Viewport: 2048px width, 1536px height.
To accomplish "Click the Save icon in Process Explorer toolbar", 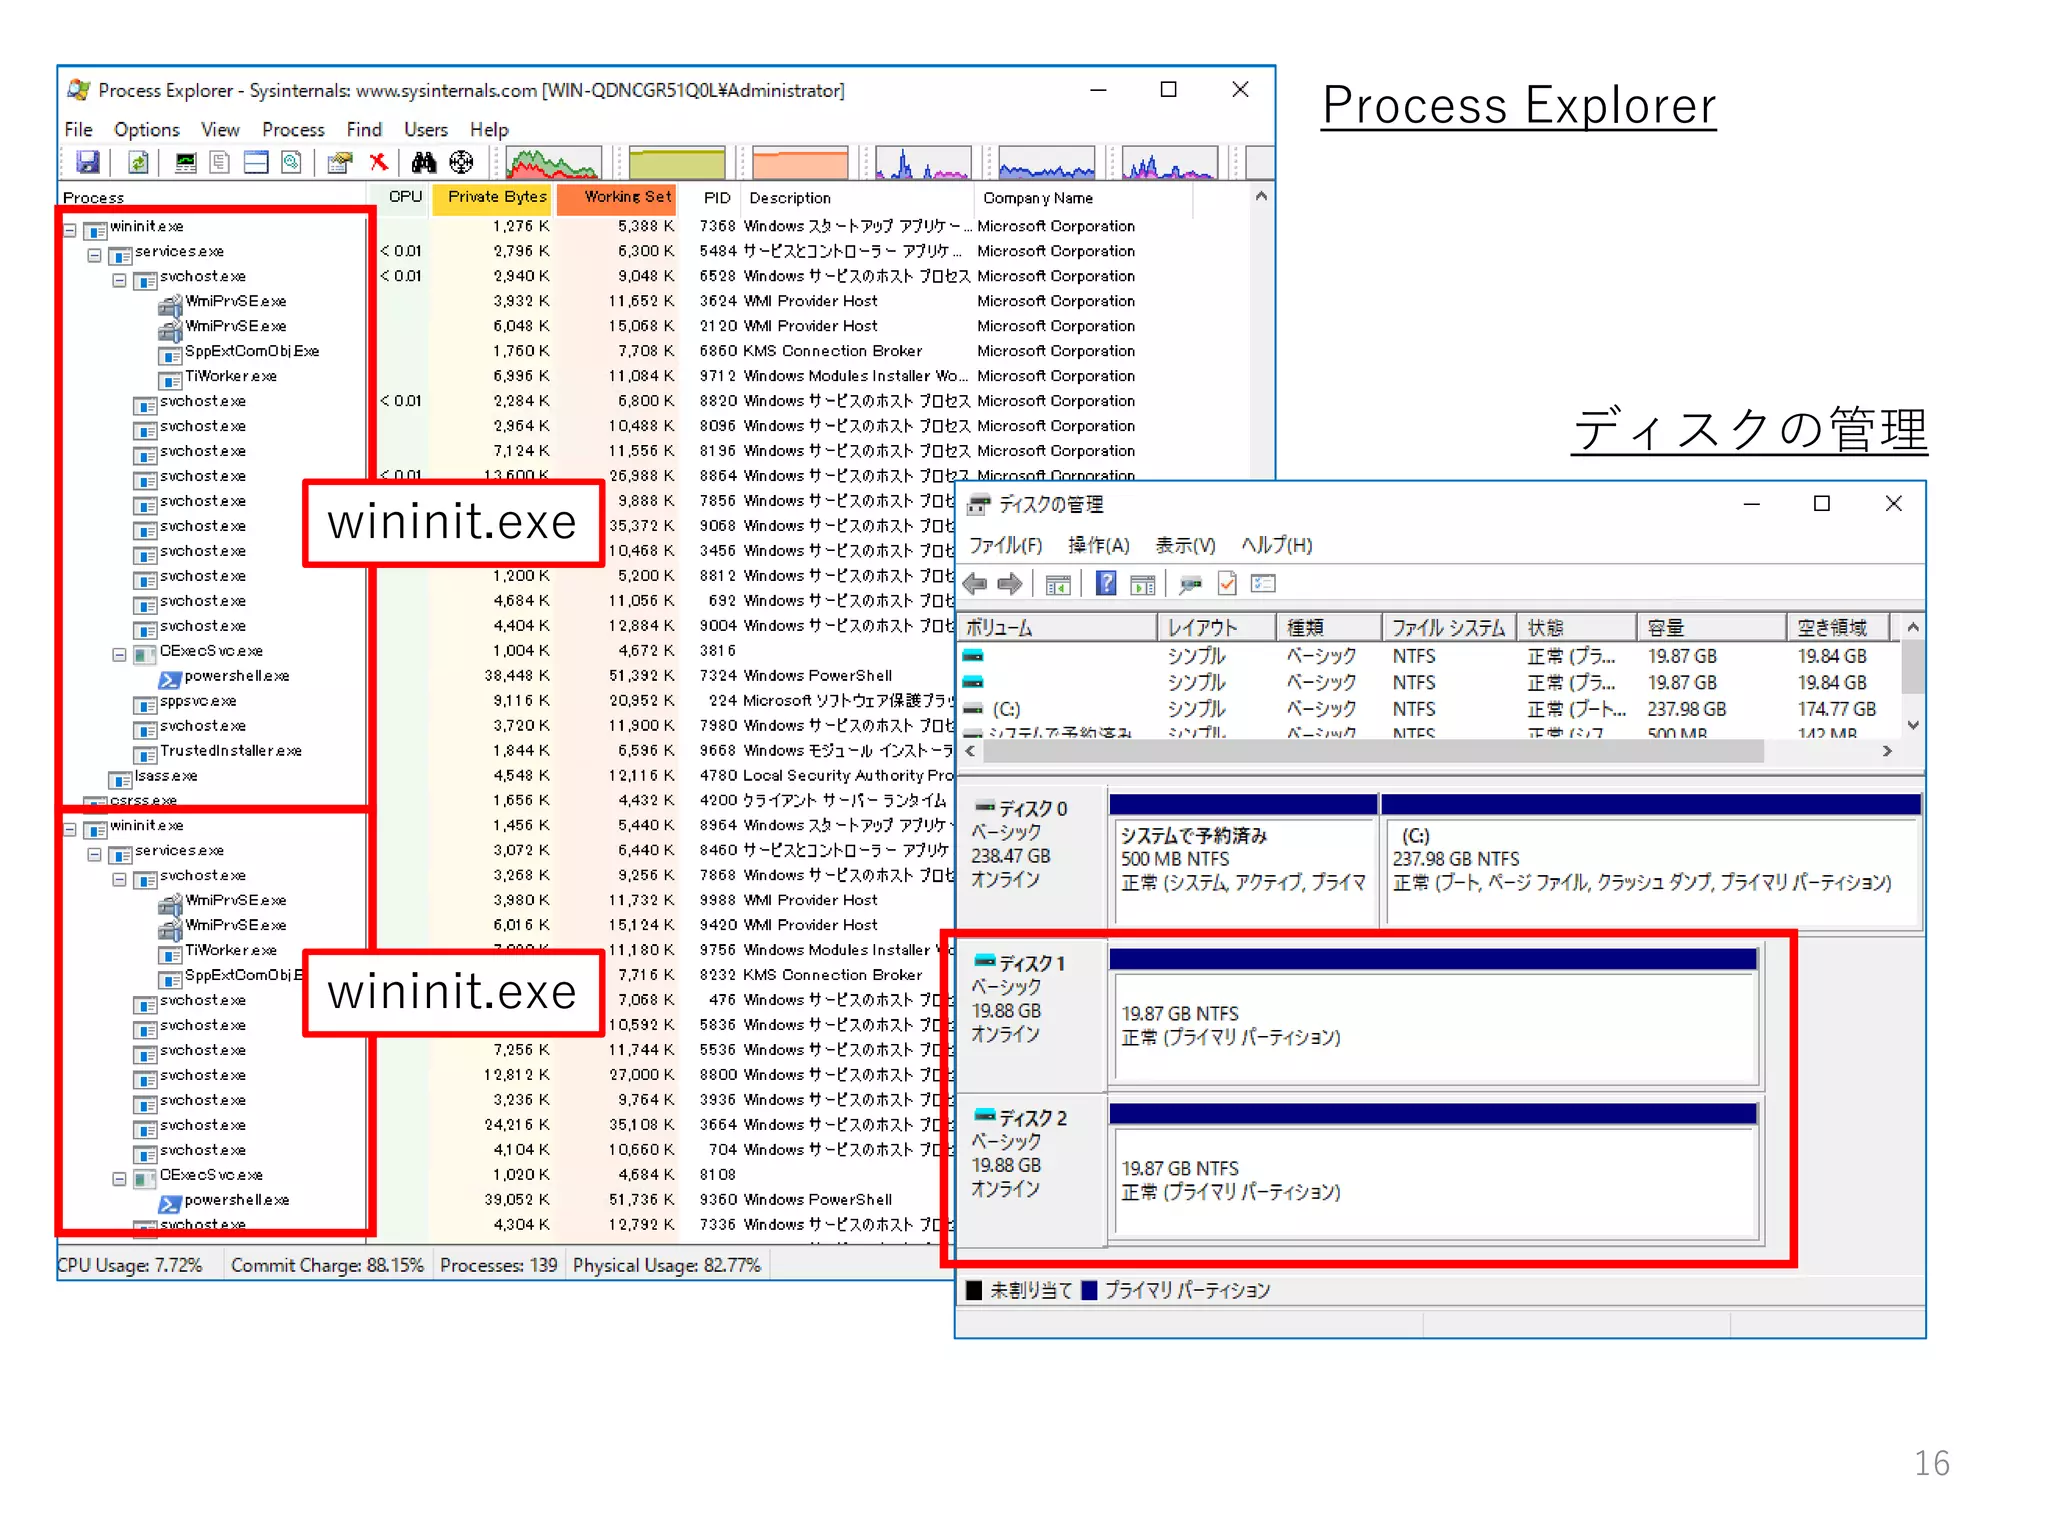I will click(x=88, y=162).
